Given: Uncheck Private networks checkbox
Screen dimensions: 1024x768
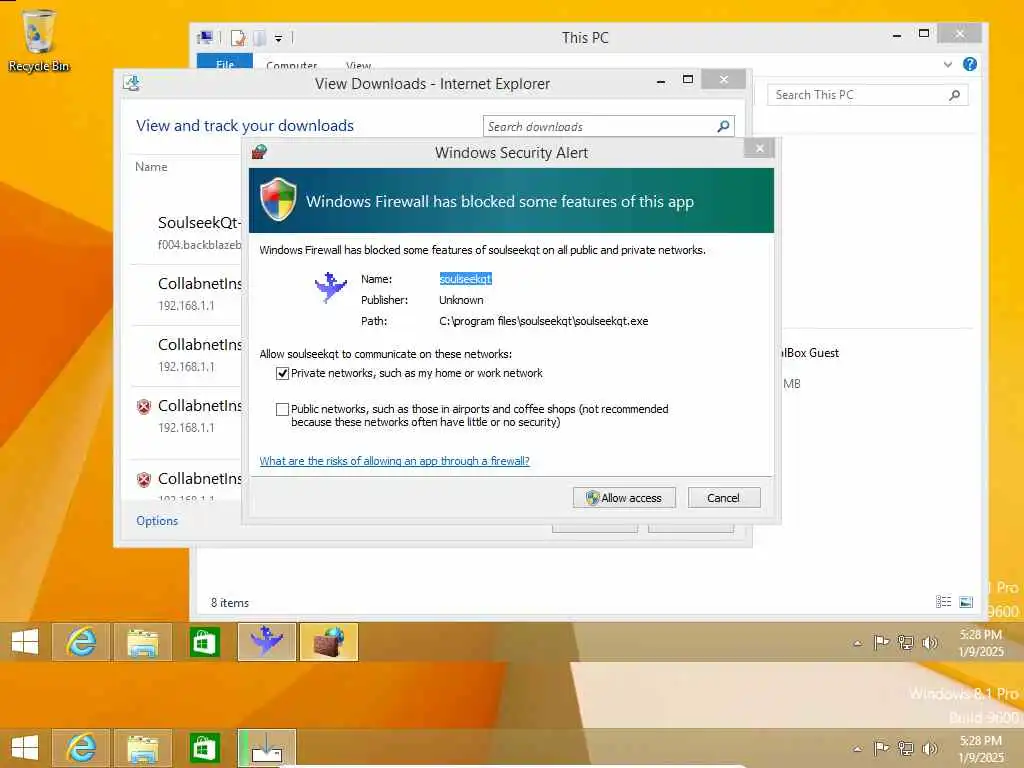Looking at the screenshot, I should (282, 374).
